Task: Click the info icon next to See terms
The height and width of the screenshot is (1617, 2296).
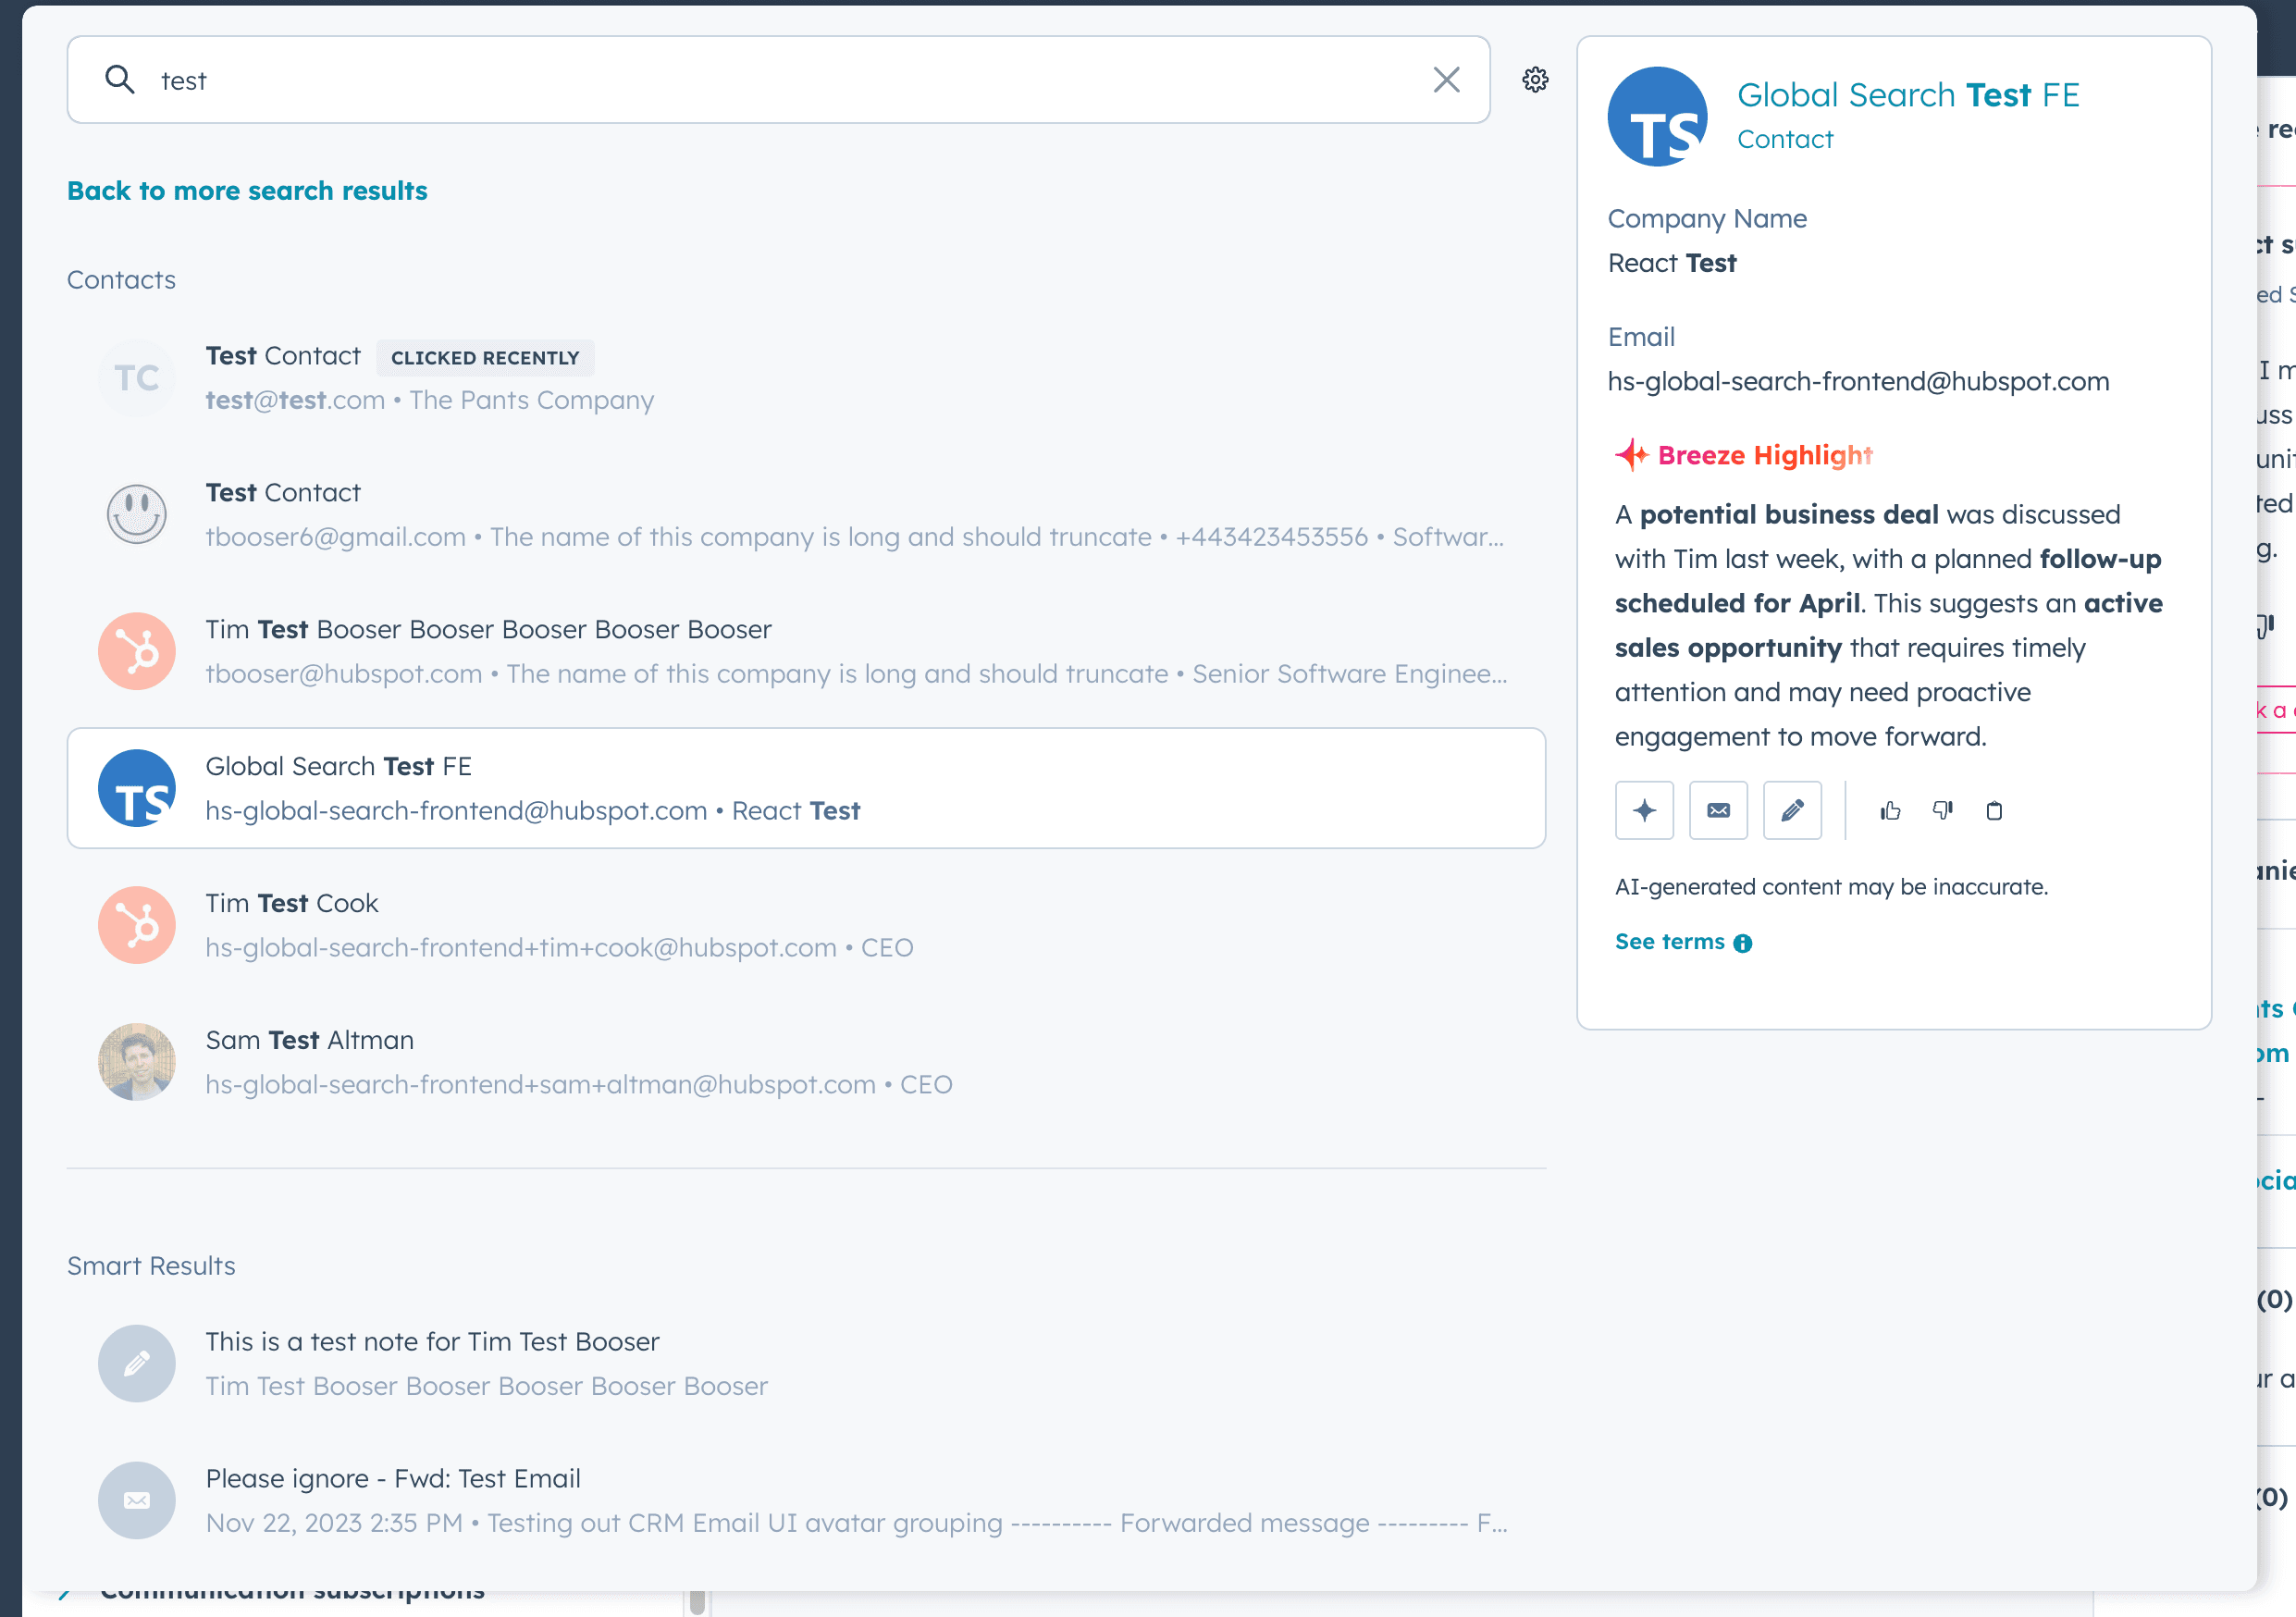Action: [x=1743, y=942]
